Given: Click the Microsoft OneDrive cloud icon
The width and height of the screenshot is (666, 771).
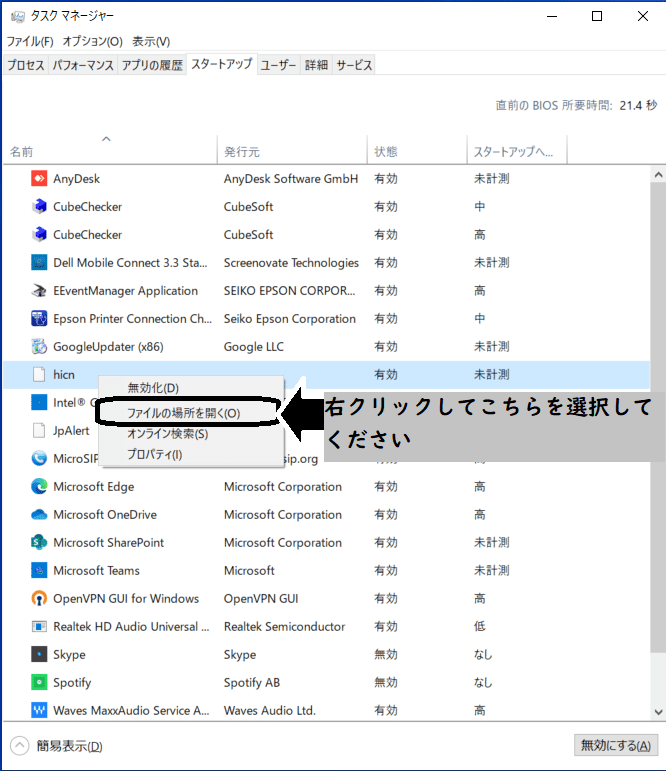Looking at the screenshot, I should [x=39, y=514].
